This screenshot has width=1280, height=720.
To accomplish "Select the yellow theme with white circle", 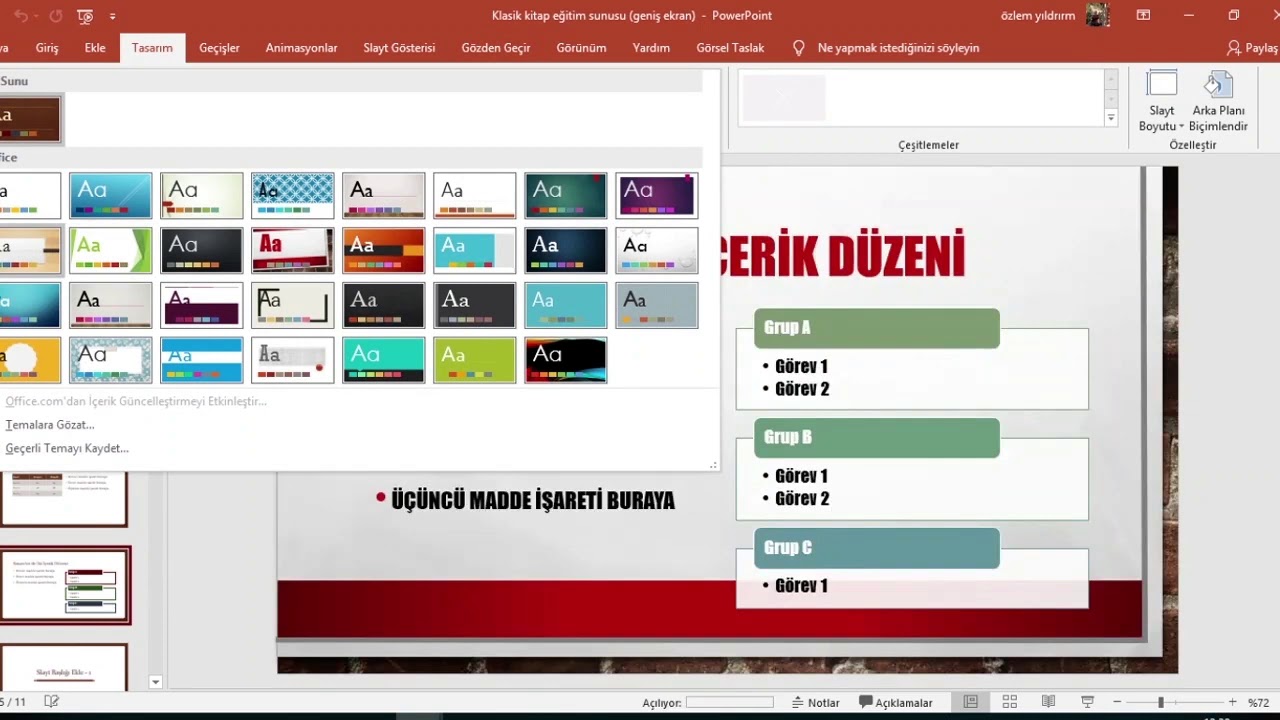I will coord(30,361).
